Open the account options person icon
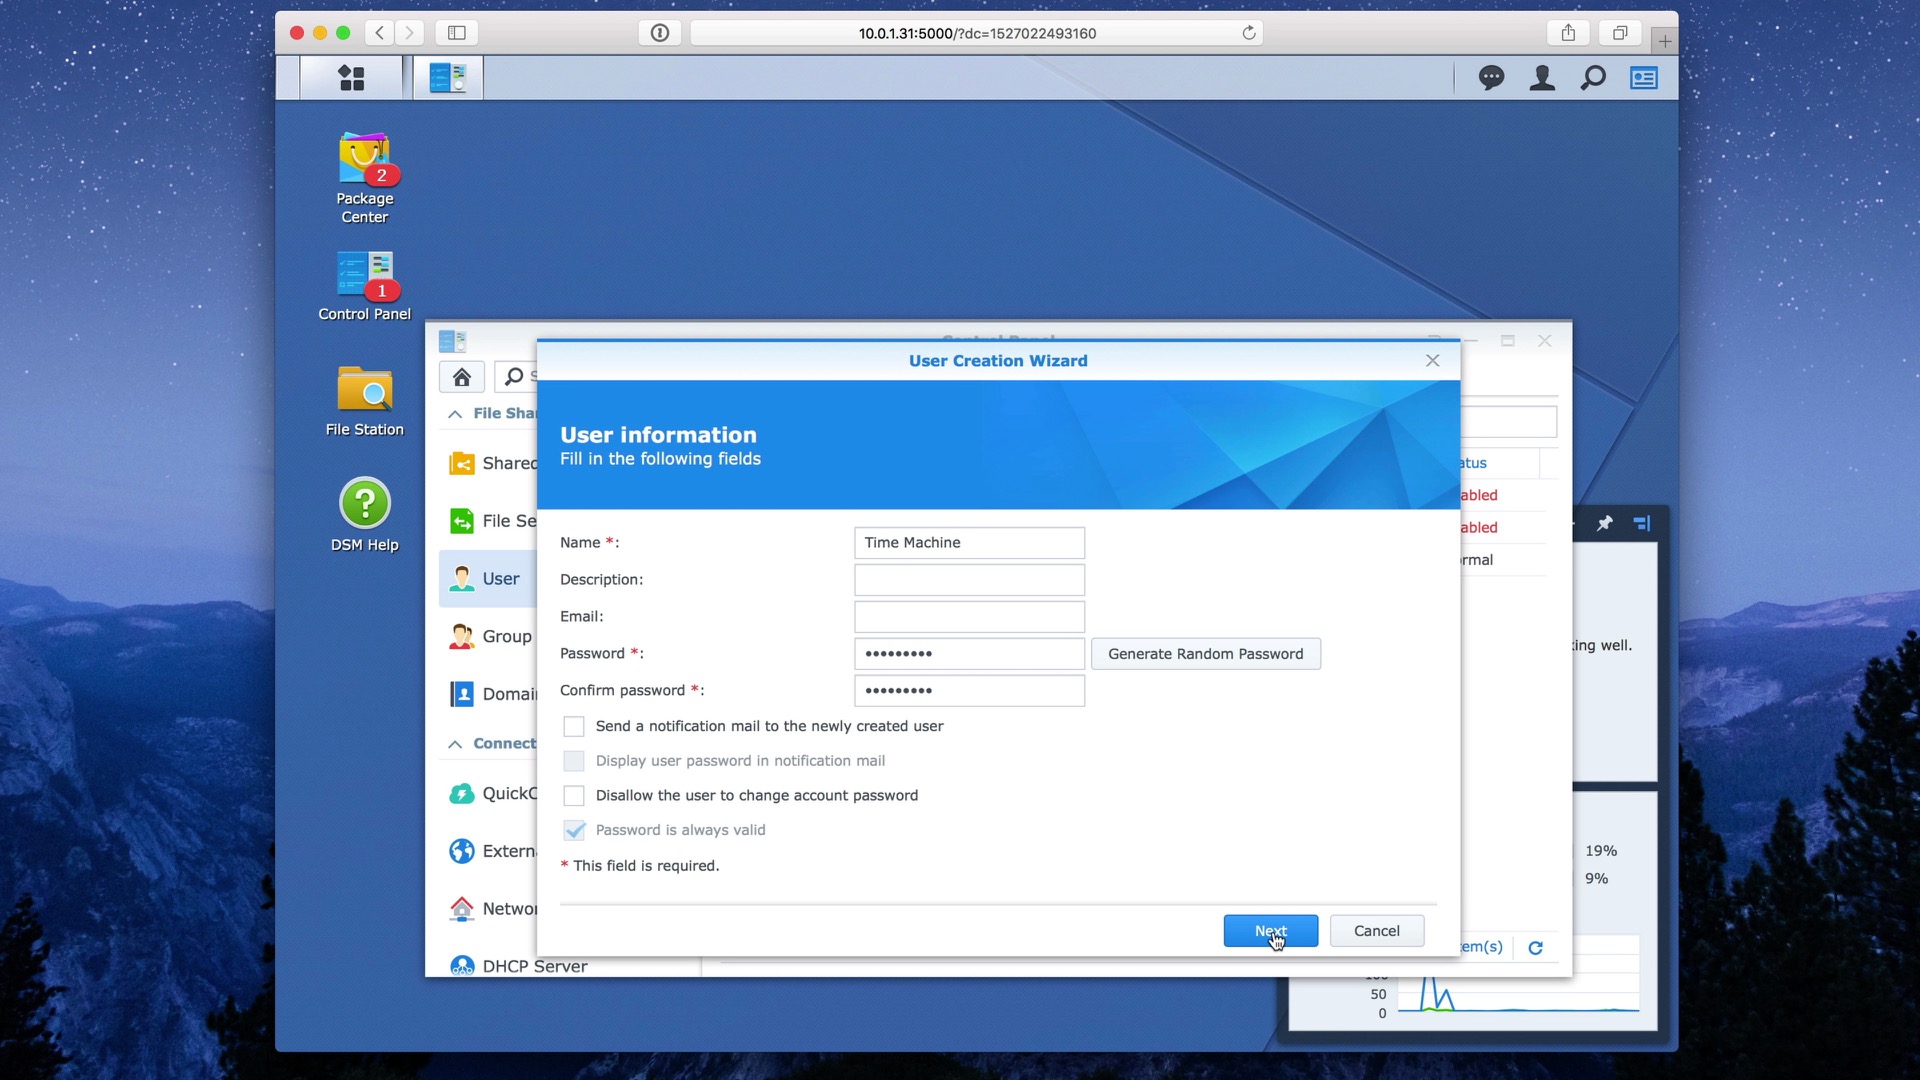Screen dimensions: 1920x1080 point(1541,77)
